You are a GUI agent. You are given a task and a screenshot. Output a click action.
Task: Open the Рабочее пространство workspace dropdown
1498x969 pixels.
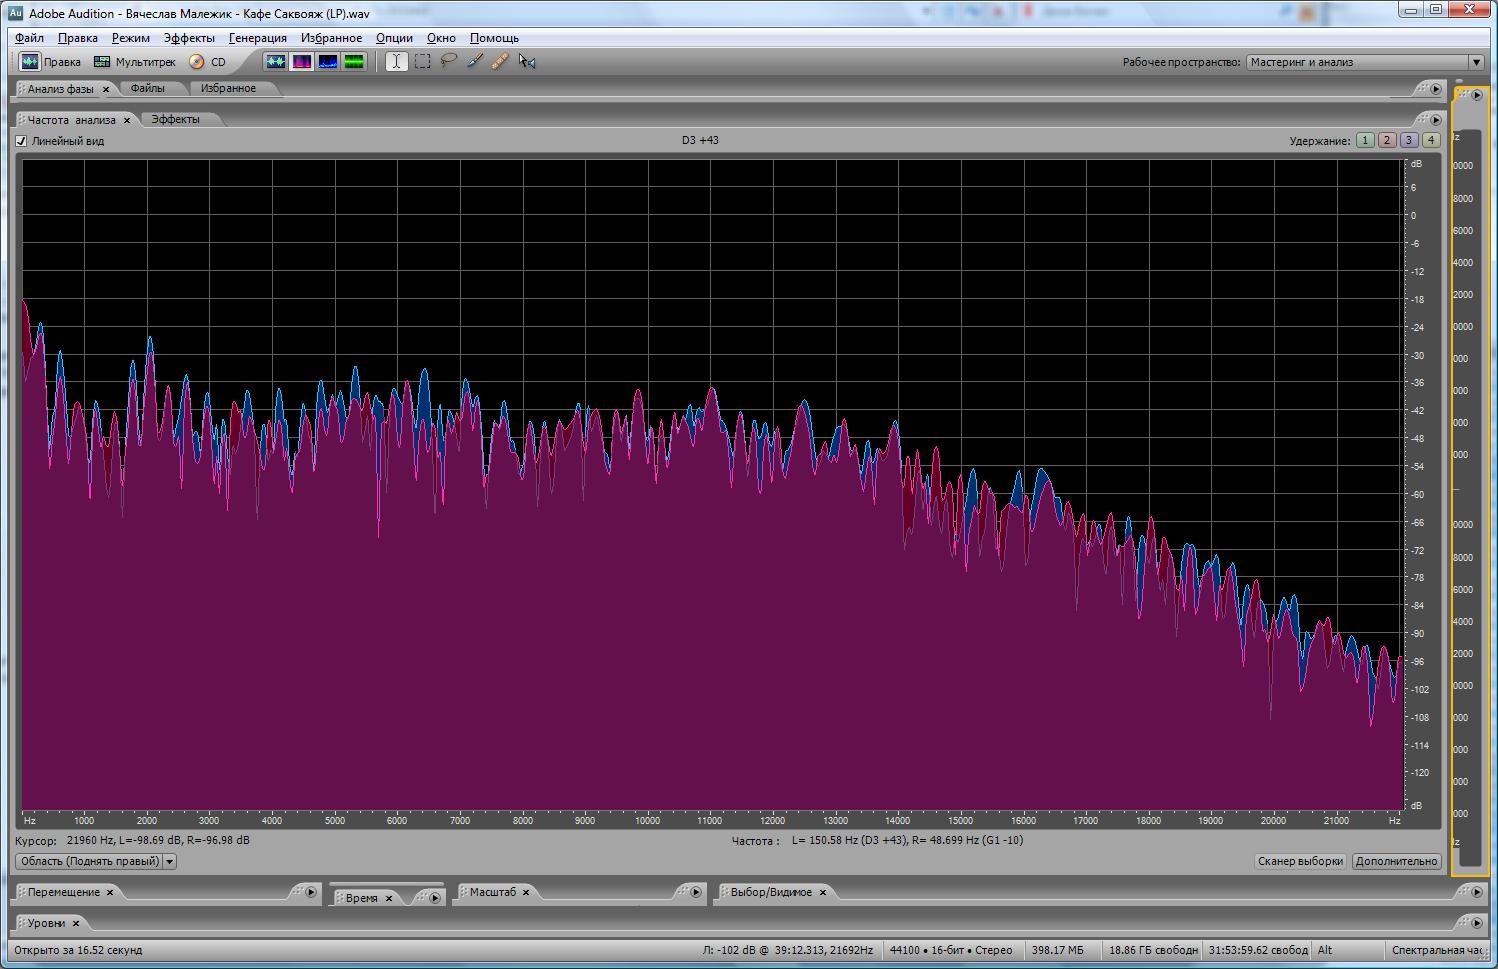[1475, 62]
